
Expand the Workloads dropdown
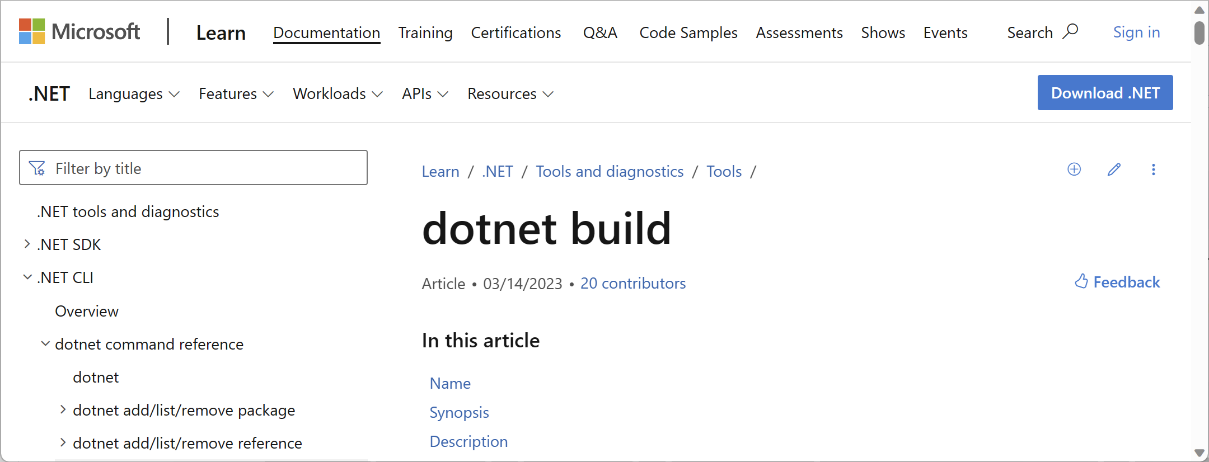338,93
